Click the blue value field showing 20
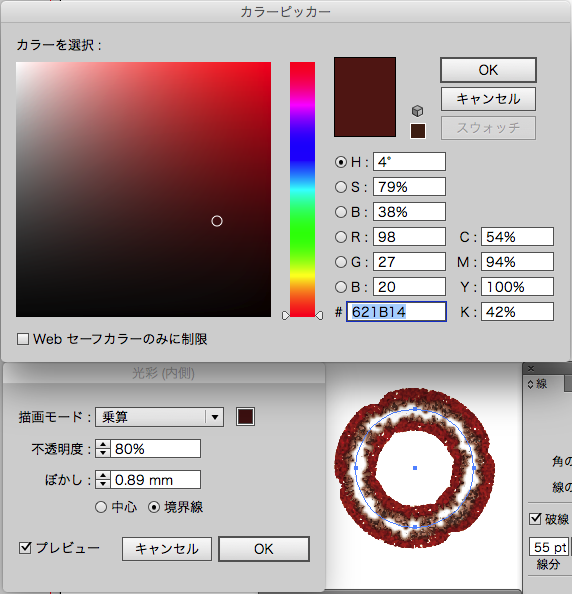 coord(409,287)
